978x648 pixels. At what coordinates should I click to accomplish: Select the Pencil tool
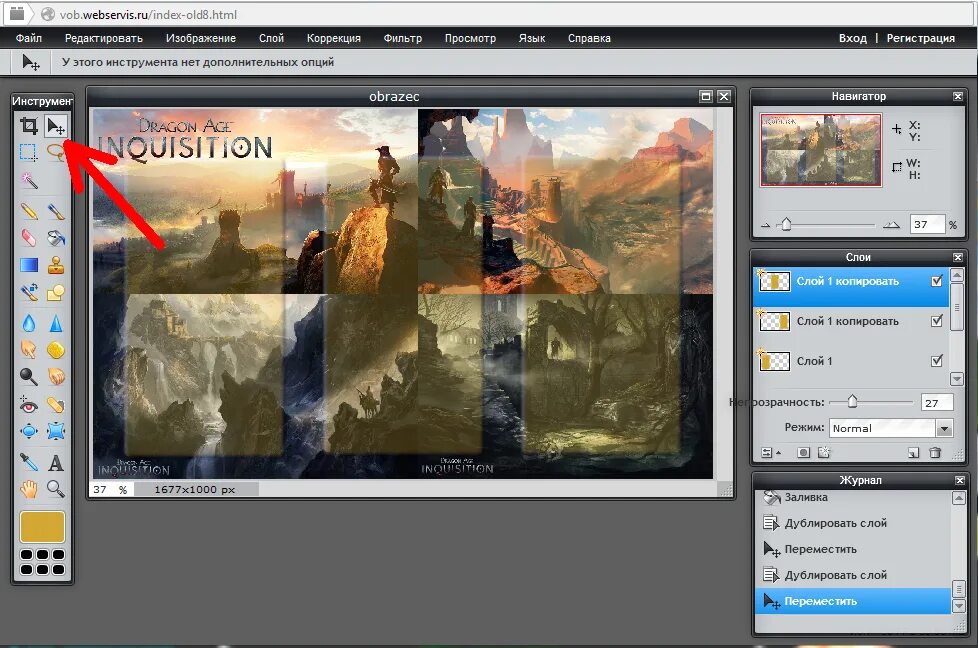click(29, 211)
